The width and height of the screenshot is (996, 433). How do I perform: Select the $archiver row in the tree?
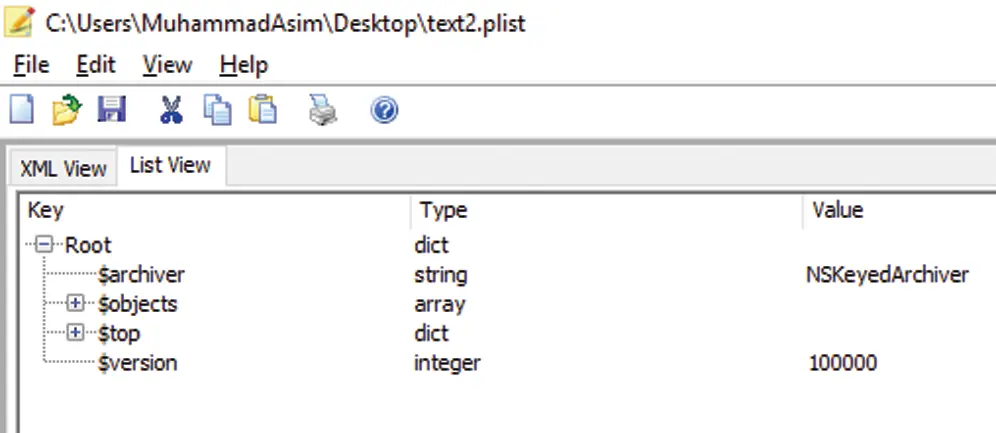point(141,274)
